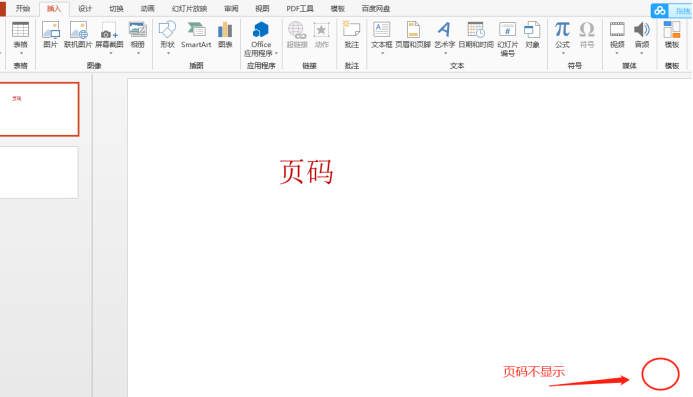Image resolution: width=693 pixels, height=397 pixels.
Task: Expand the 公式 dropdown arrow
Action: click(563, 53)
